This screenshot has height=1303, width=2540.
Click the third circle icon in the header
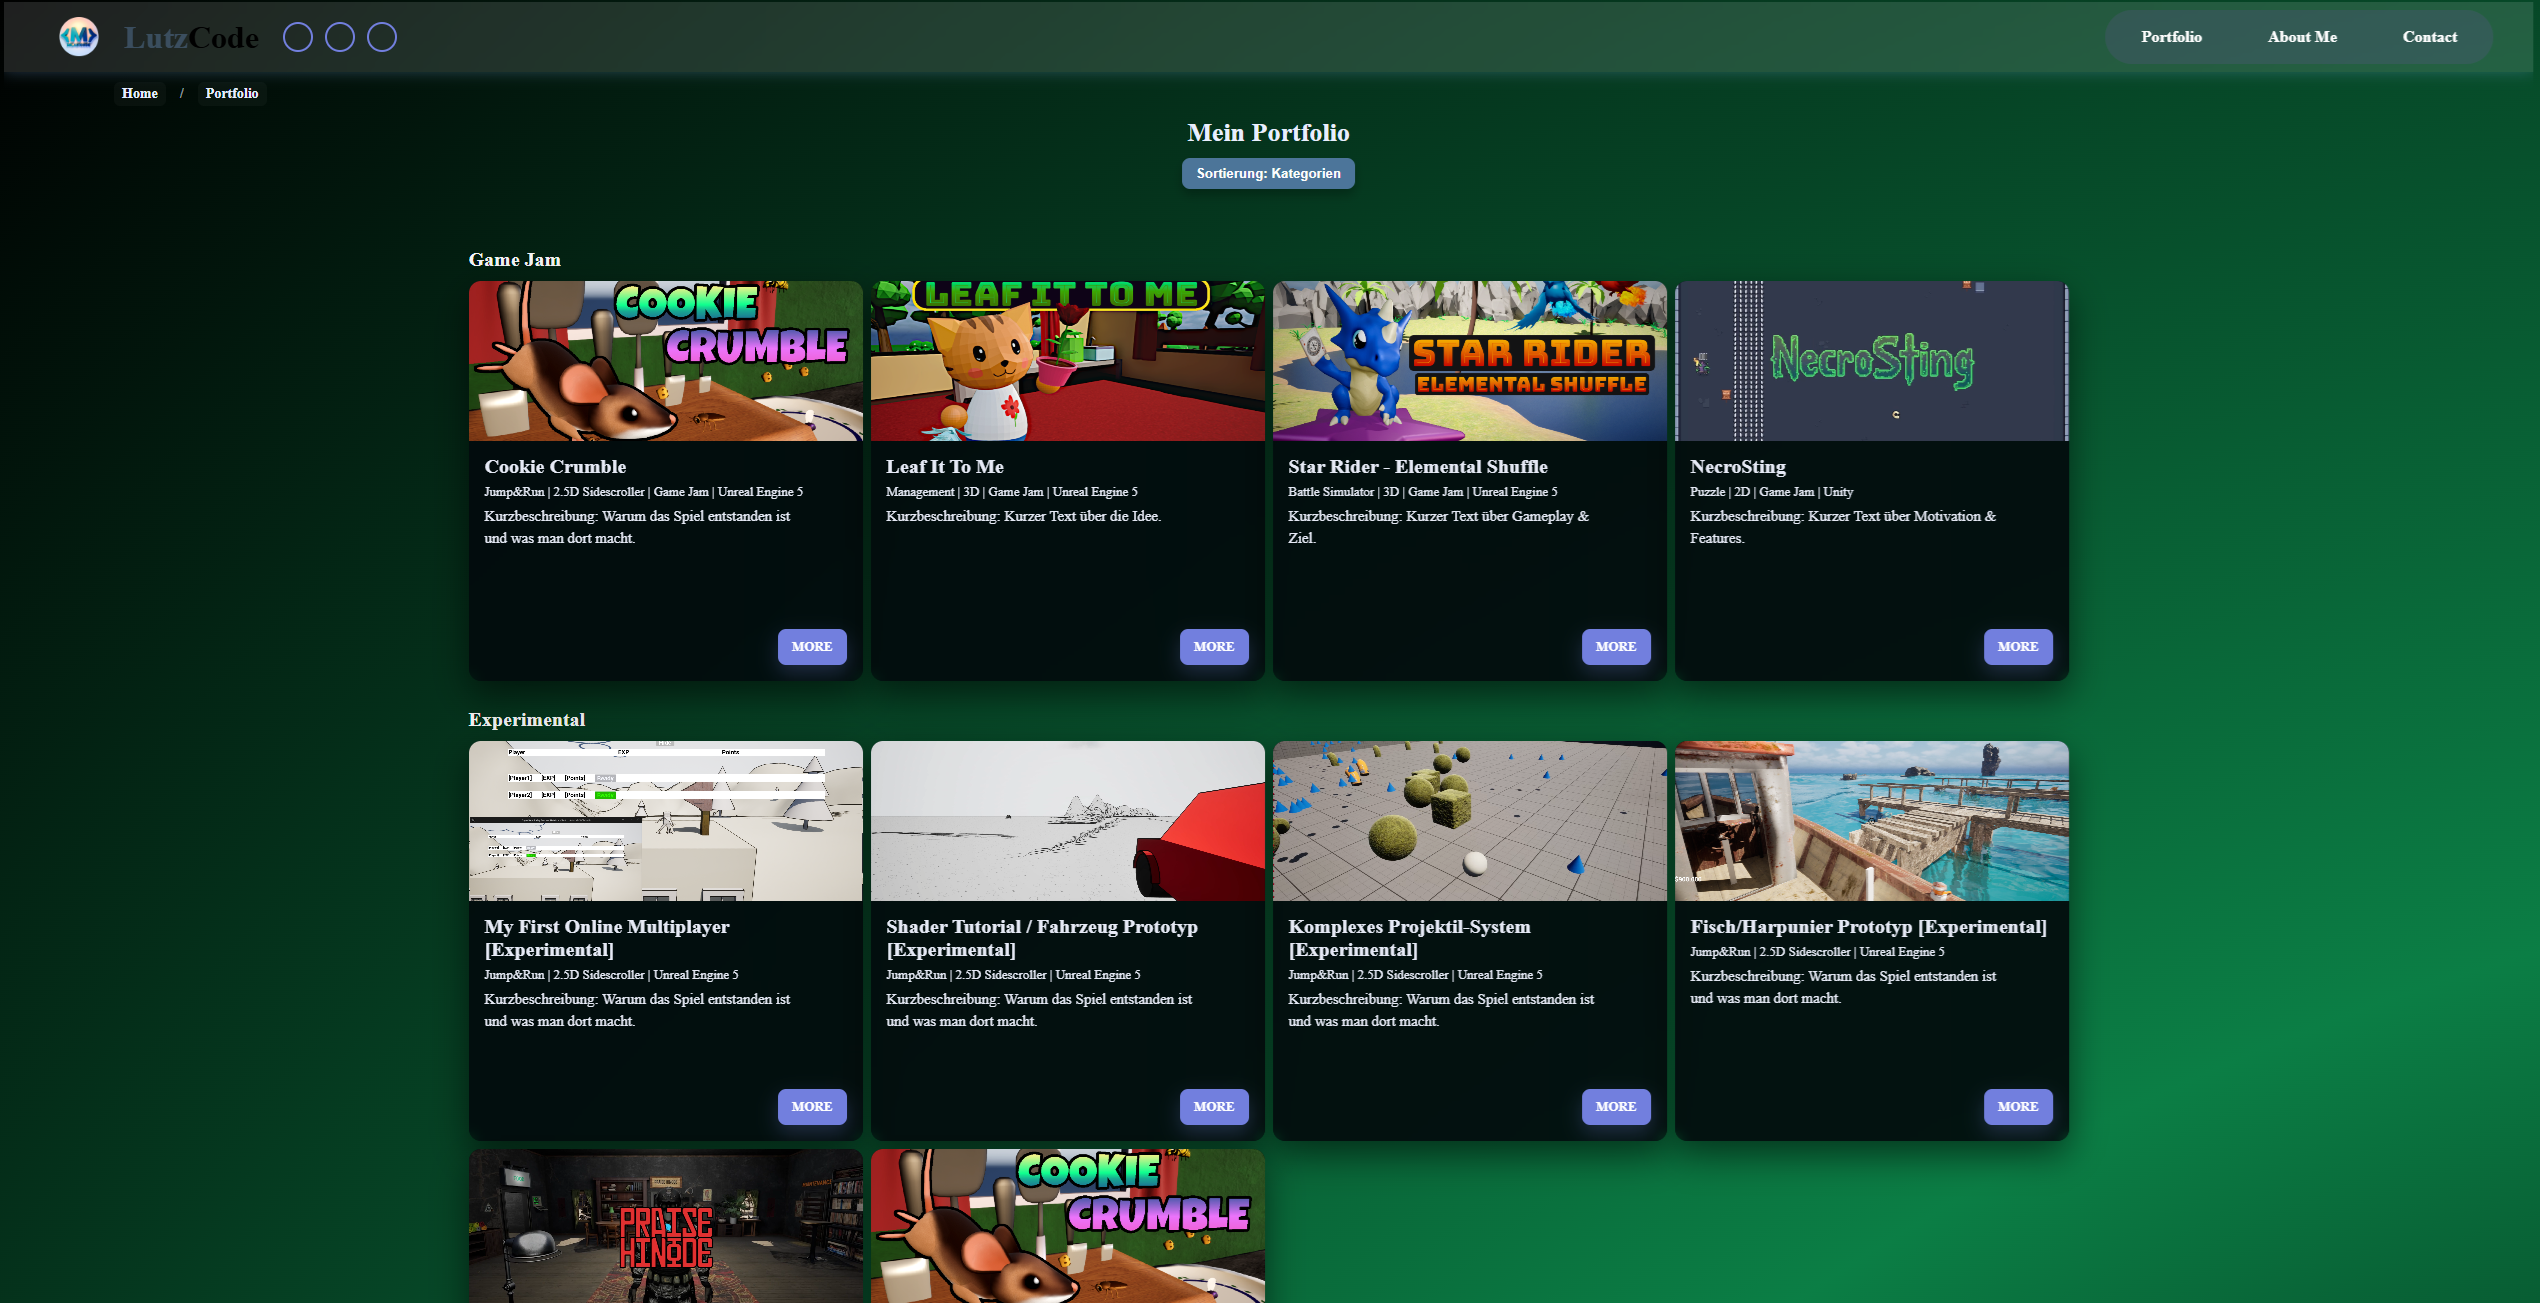coord(382,37)
